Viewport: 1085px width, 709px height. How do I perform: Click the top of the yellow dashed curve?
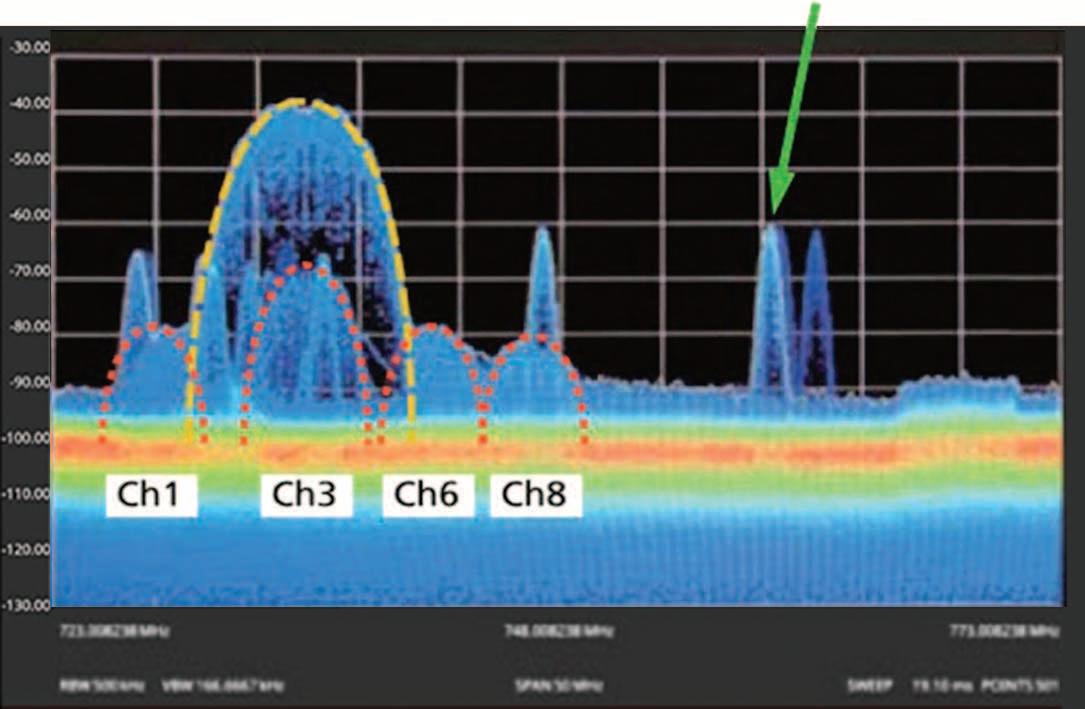pos(304,102)
